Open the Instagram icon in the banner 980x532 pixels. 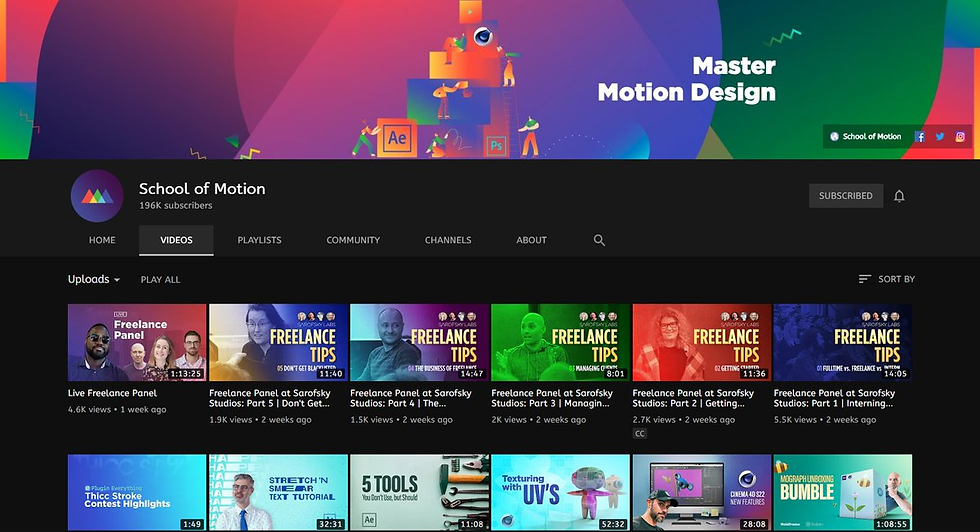pyautogui.click(x=960, y=136)
